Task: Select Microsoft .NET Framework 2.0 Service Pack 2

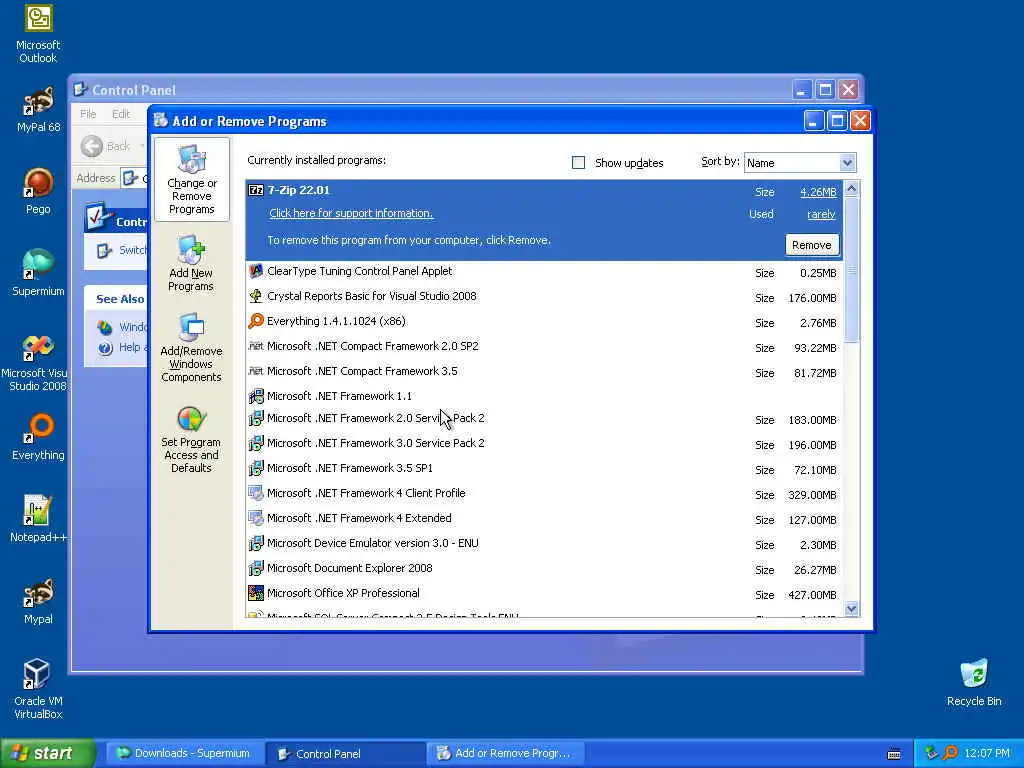Action: click(x=545, y=419)
